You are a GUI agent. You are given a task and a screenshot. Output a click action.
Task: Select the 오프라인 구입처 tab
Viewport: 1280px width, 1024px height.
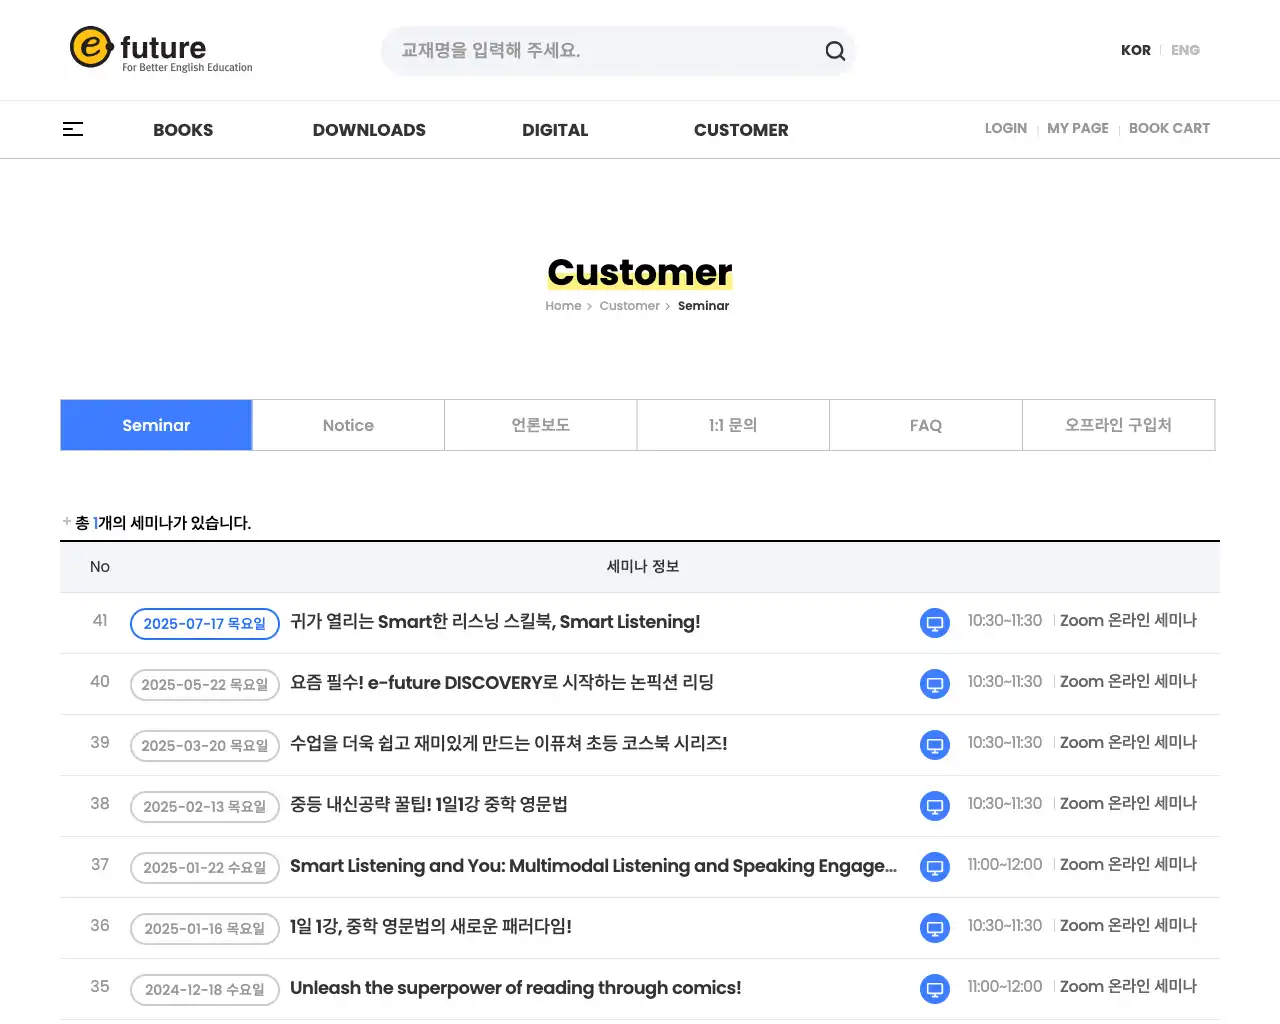point(1118,425)
